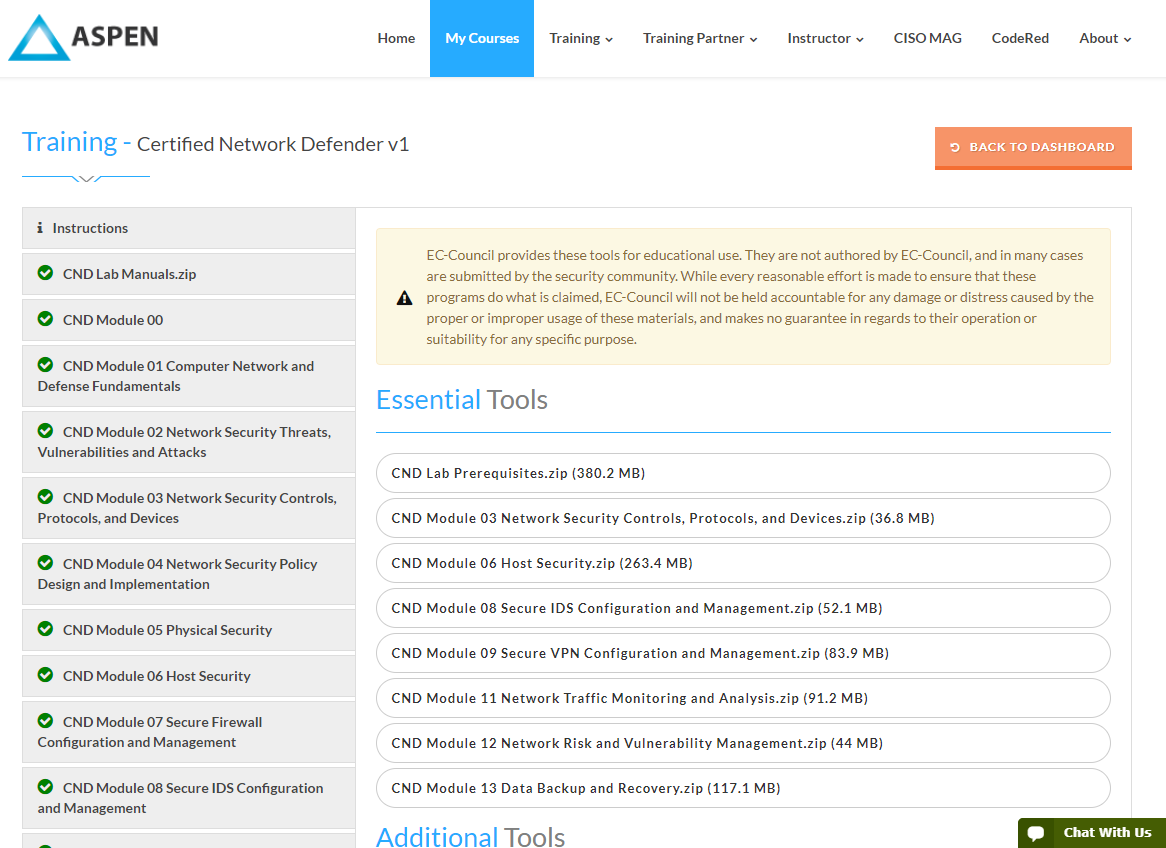
Task: Click the Additional Tools heading
Action: coord(471,837)
